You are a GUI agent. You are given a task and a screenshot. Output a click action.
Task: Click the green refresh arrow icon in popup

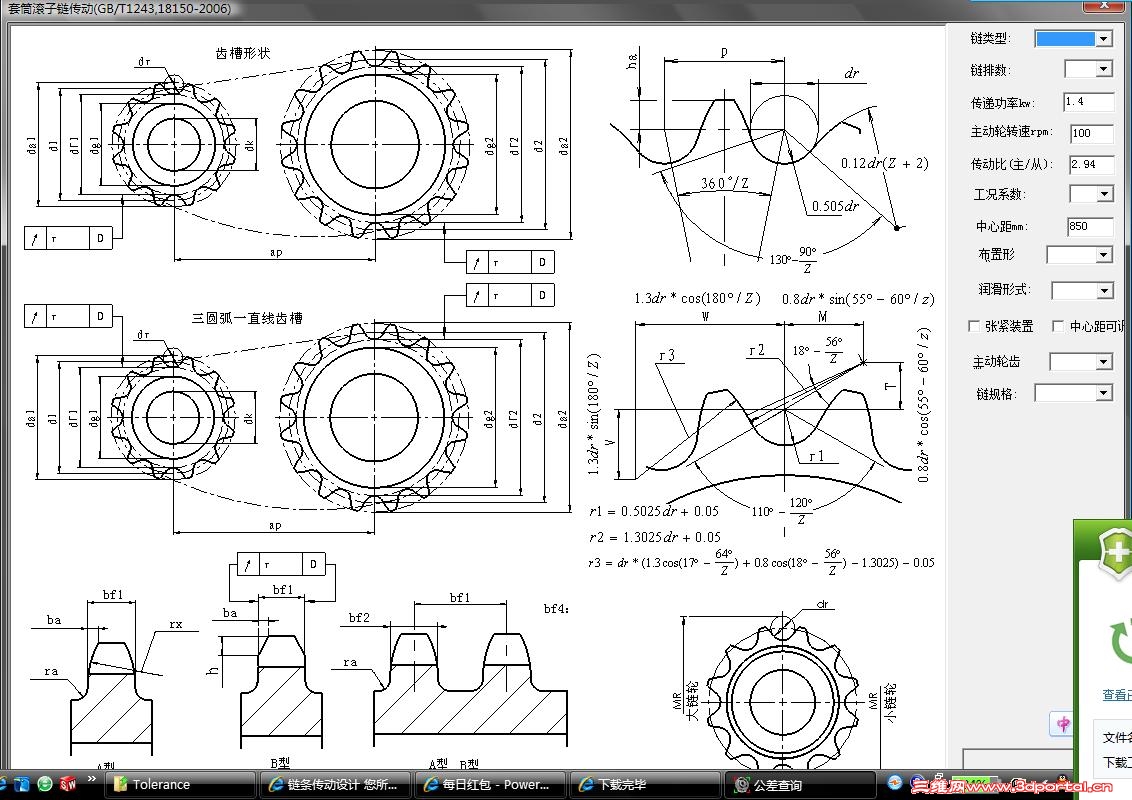[x=1121, y=640]
